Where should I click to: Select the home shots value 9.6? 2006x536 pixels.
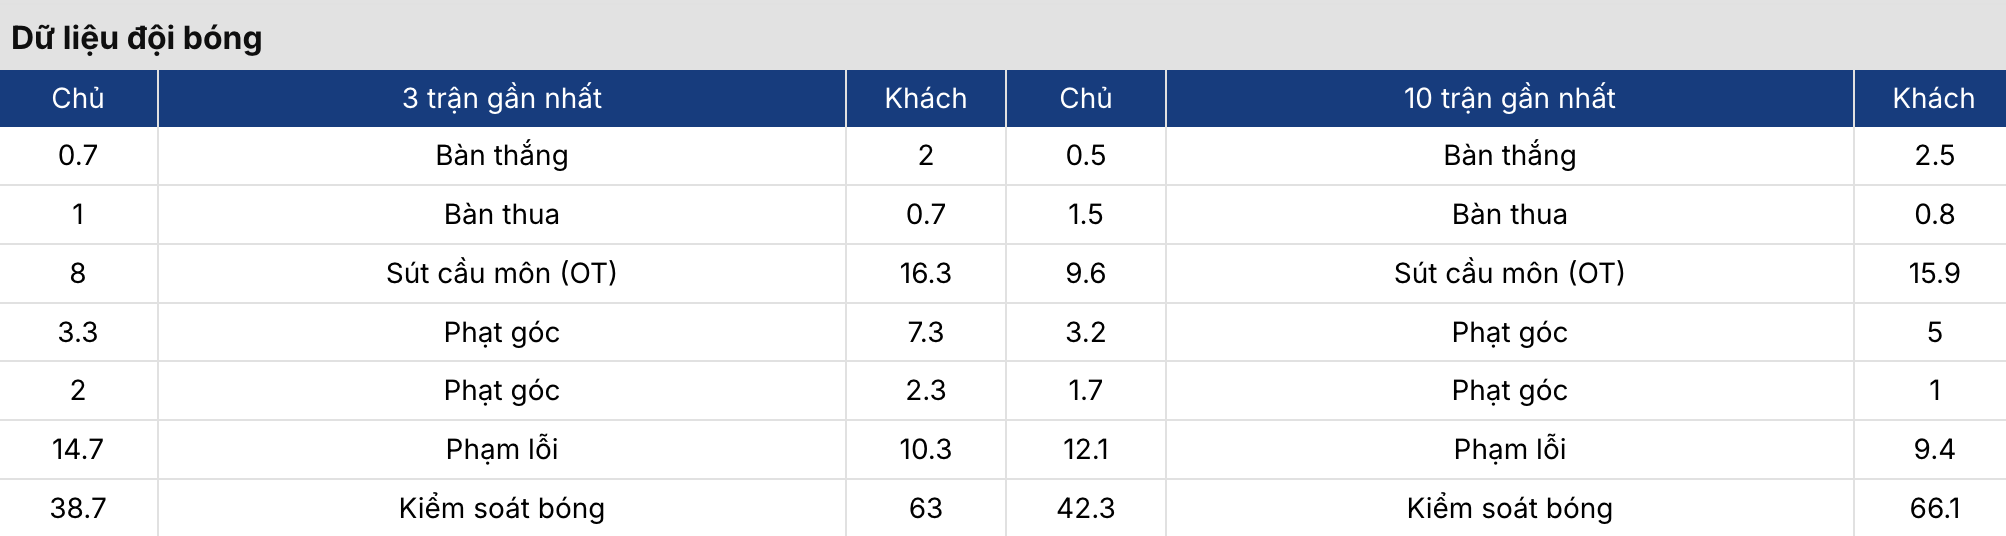[x=1085, y=273]
